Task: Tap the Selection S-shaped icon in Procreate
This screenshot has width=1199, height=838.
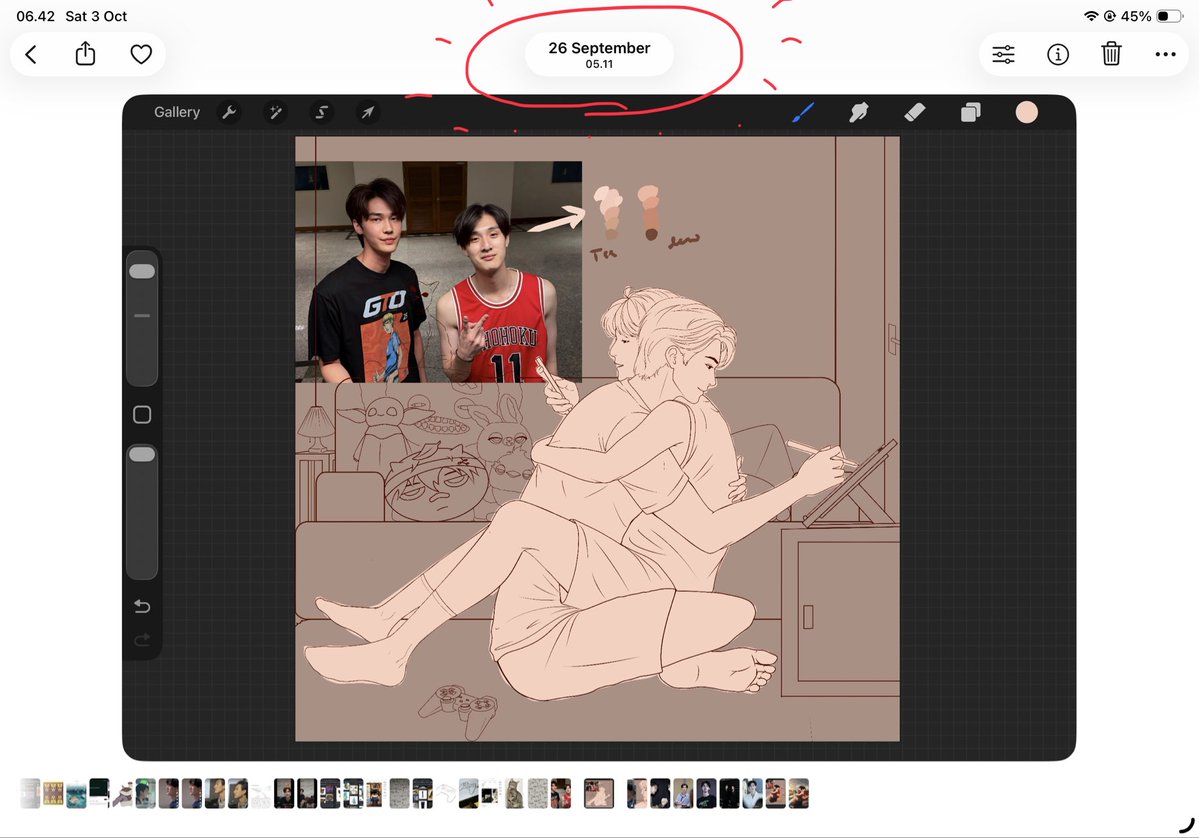Action: click(322, 112)
